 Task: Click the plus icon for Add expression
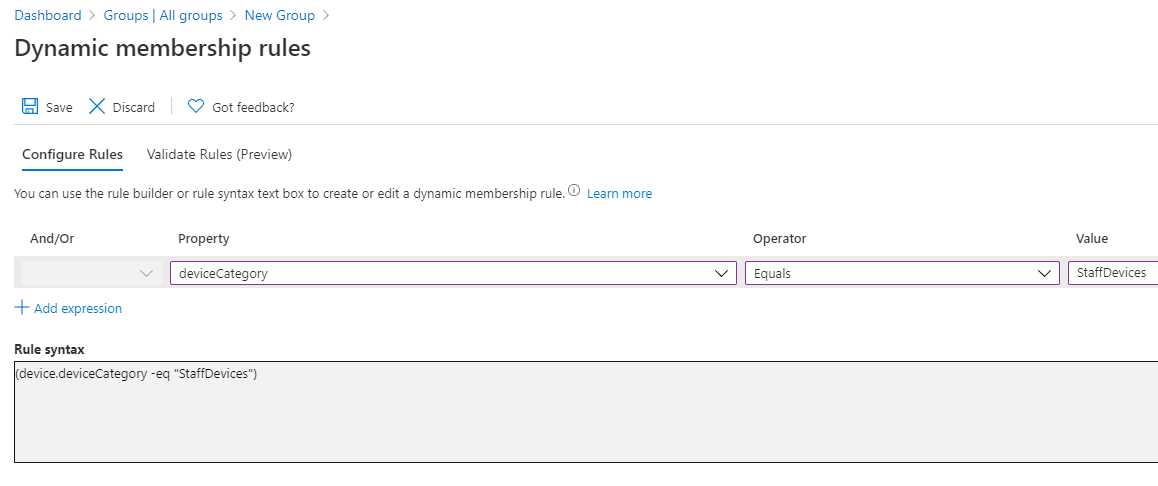(x=22, y=308)
